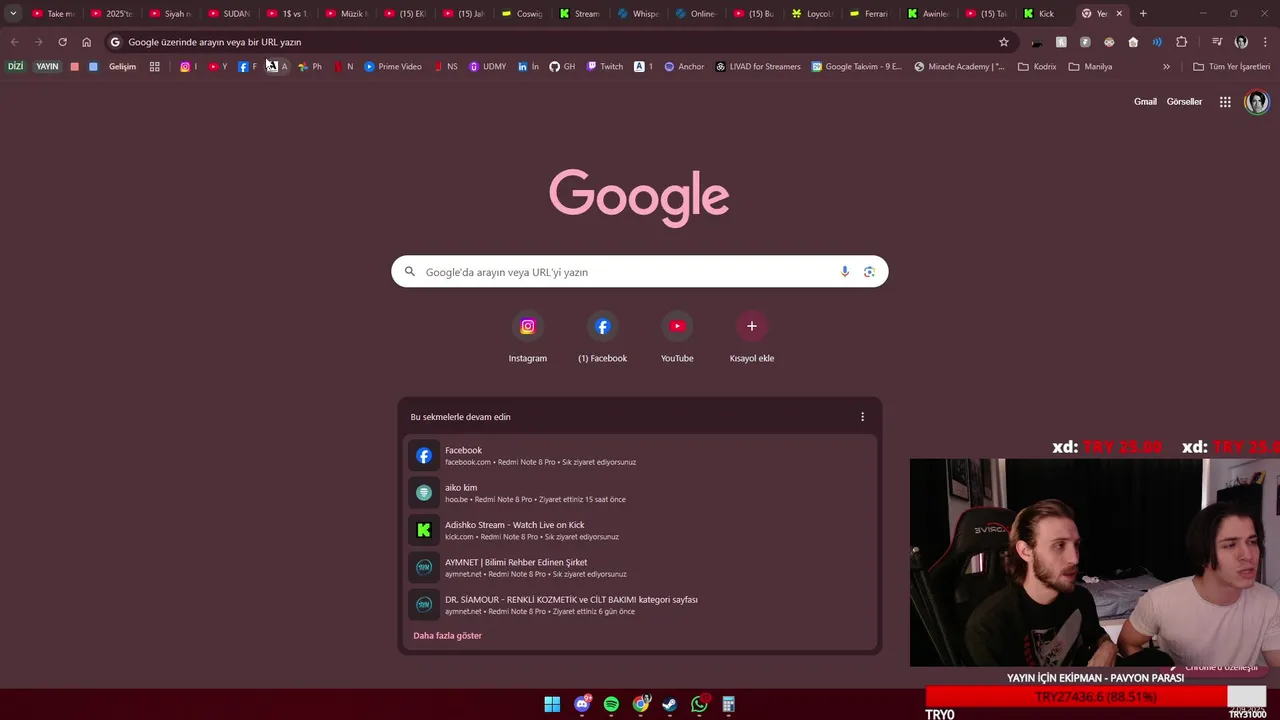
Task: Open AYMNET Bilimi Rehber Edinen Şirket entry
Action: pyautogui.click(x=640, y=568)
